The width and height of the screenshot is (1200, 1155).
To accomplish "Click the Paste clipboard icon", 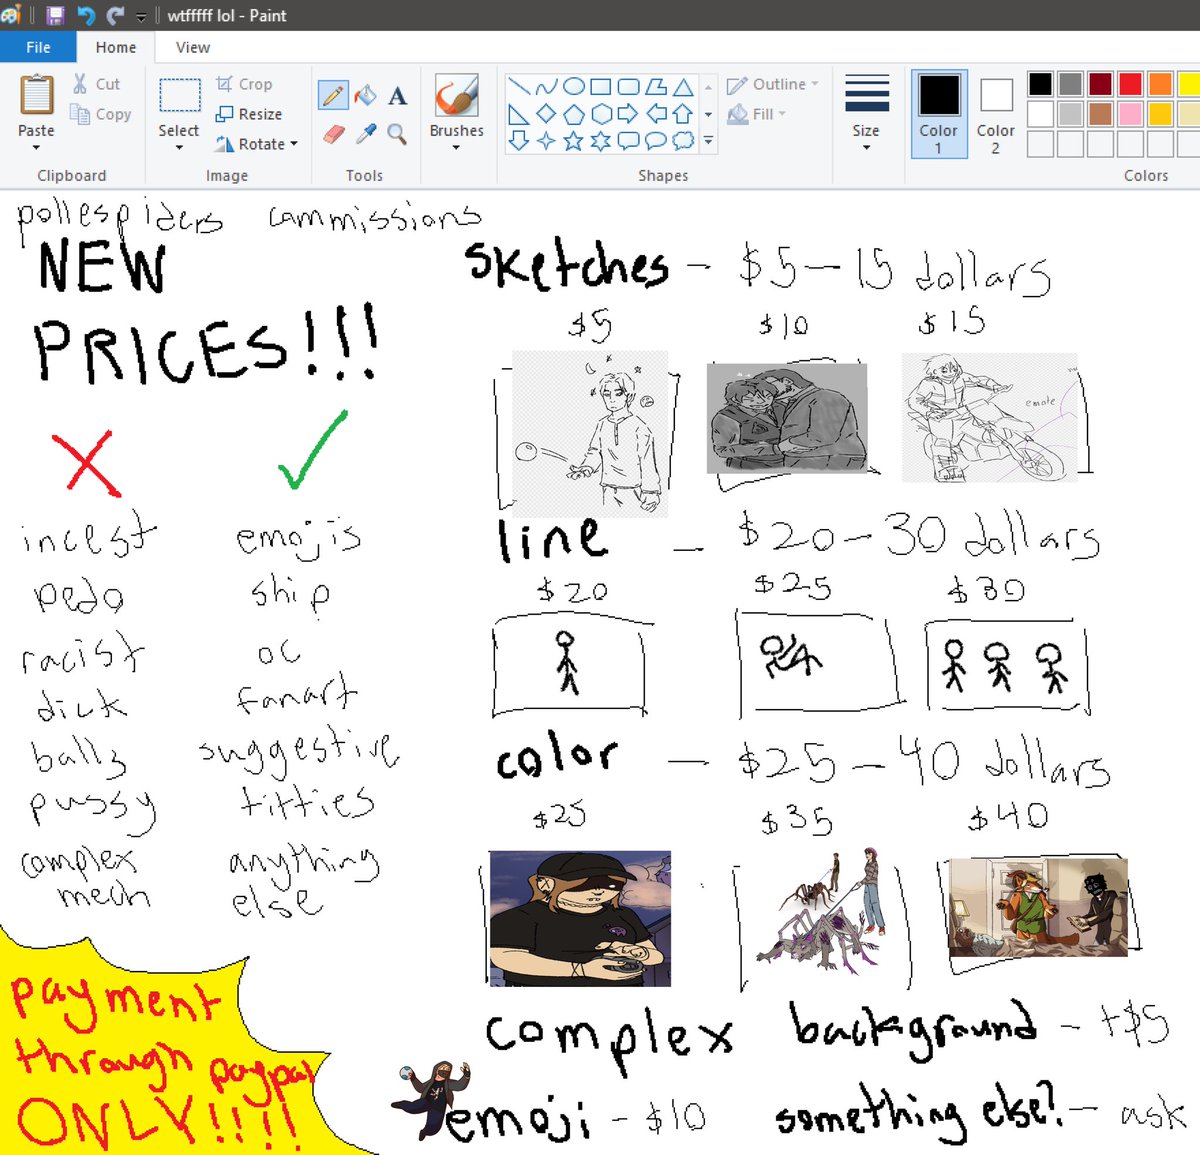I will [36, 97].
